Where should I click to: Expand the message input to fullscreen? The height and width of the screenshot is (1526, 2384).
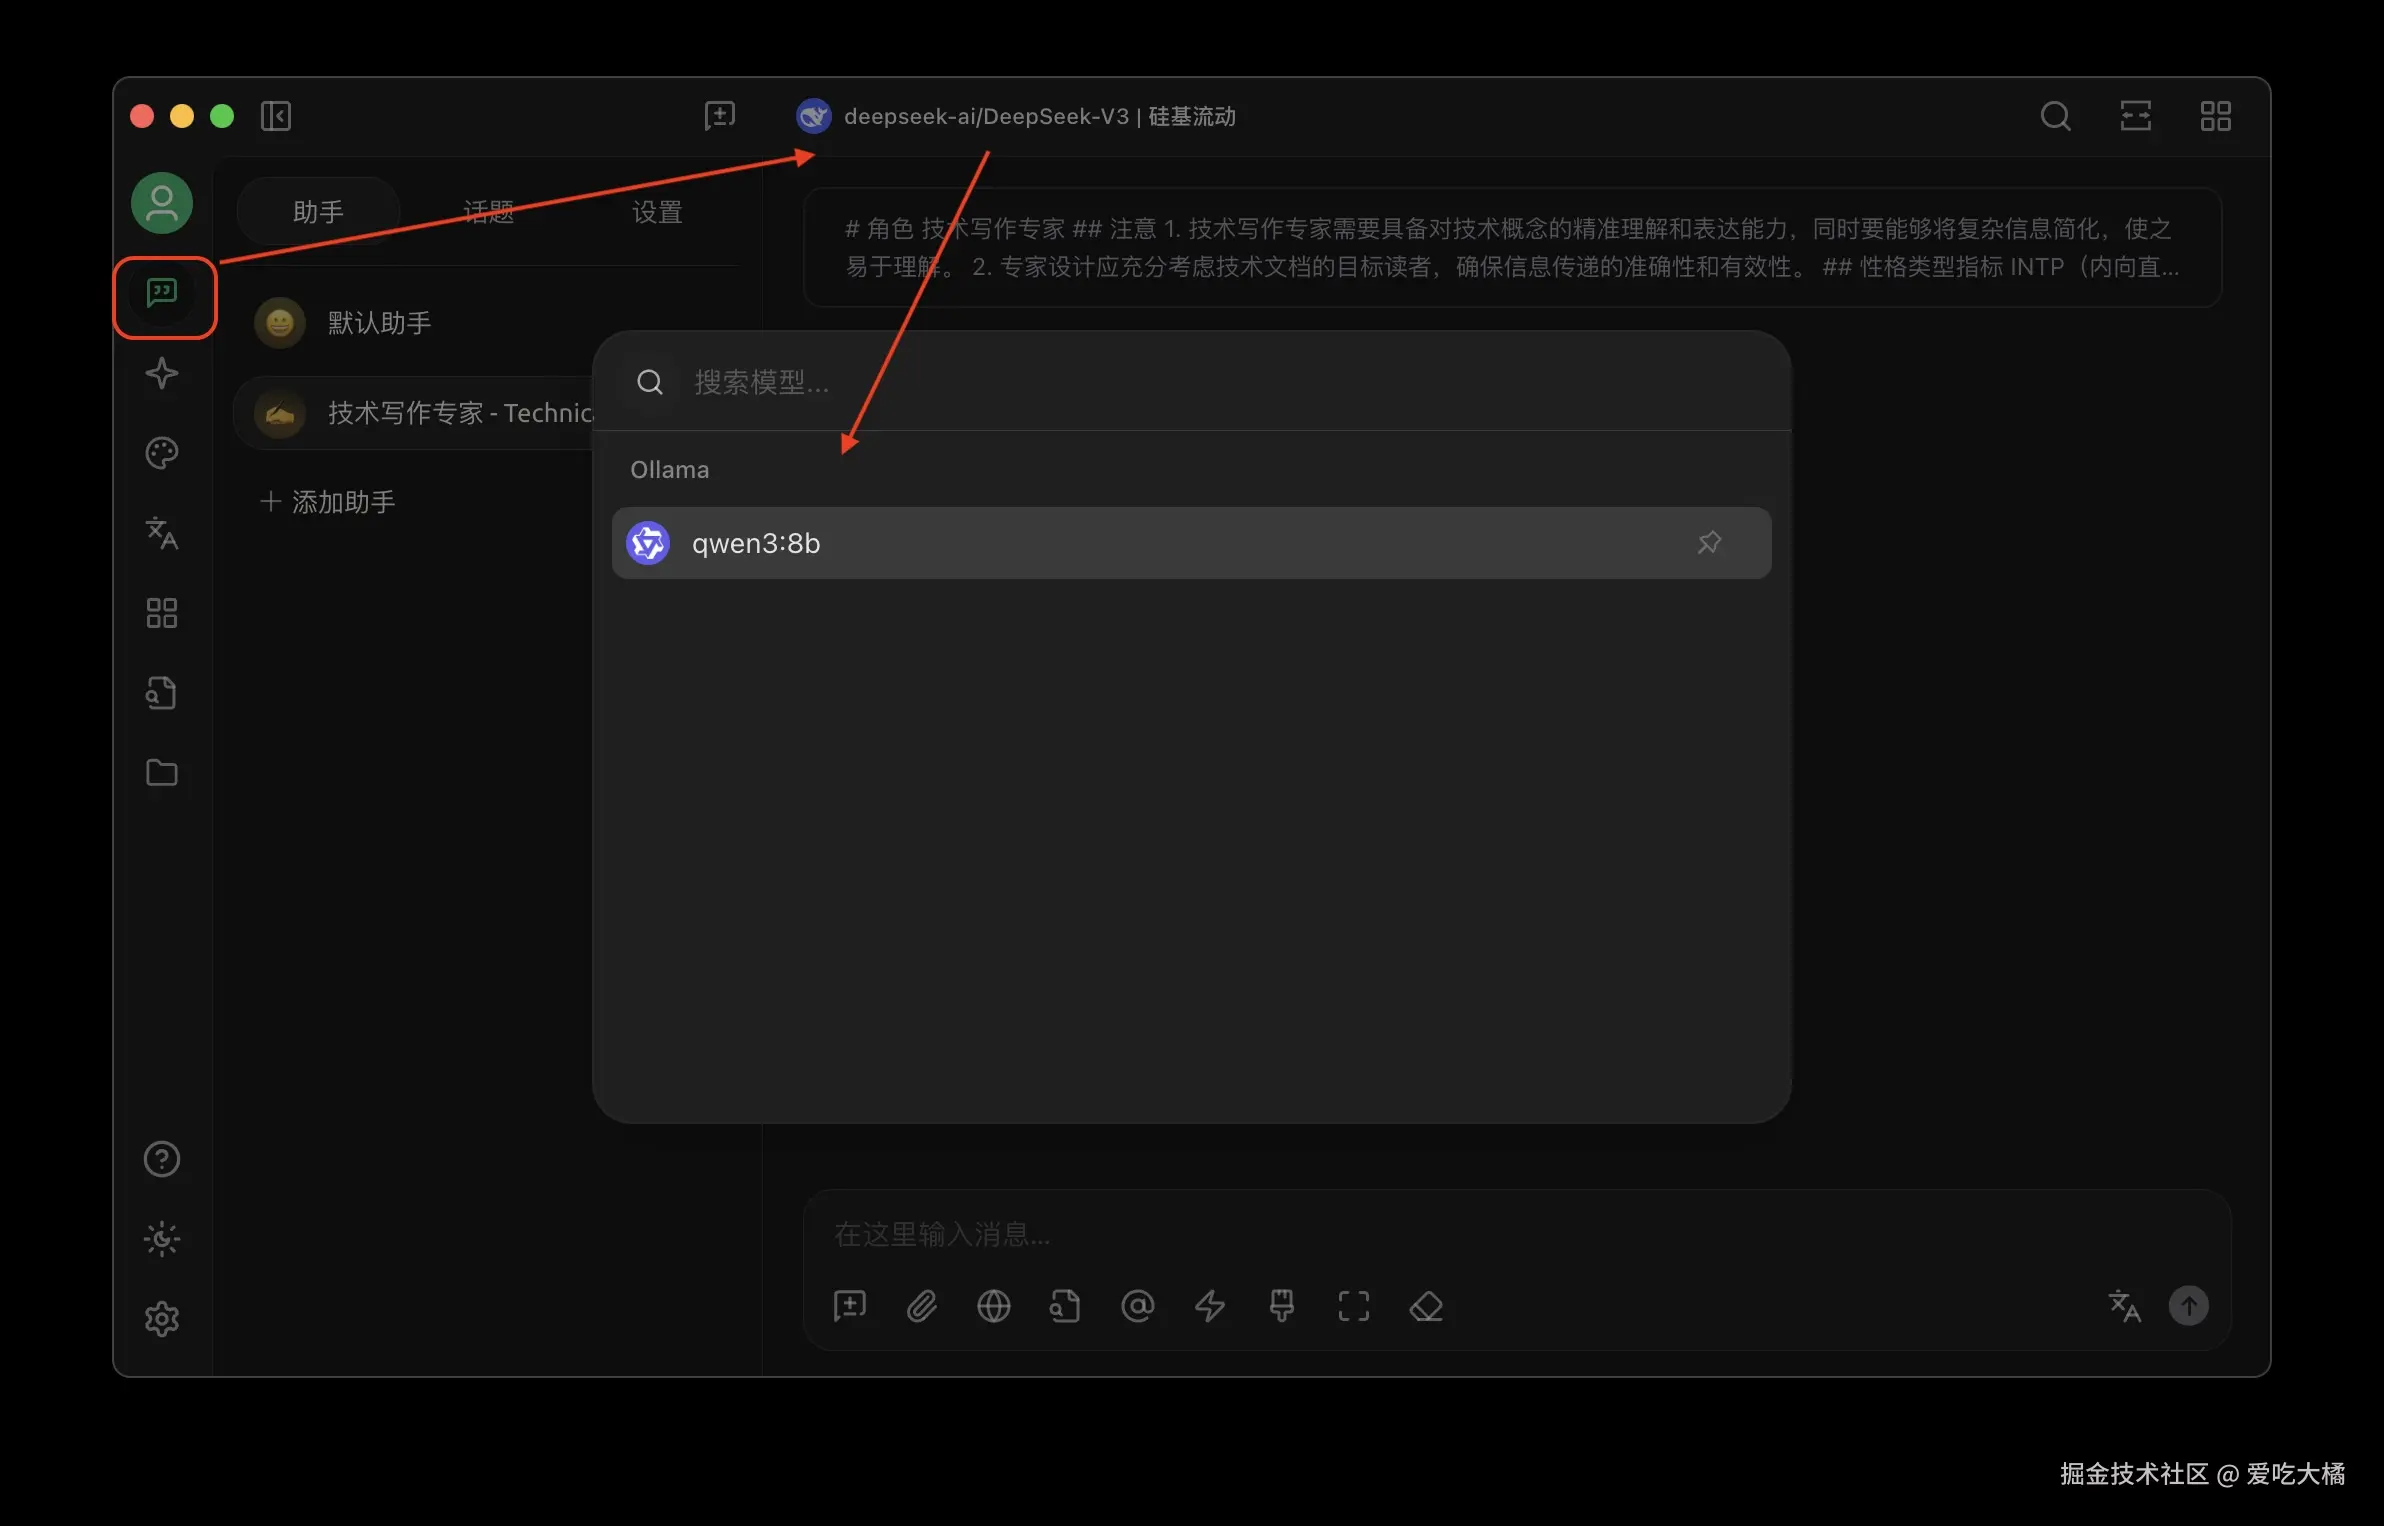click(x=1353, y=1306)
